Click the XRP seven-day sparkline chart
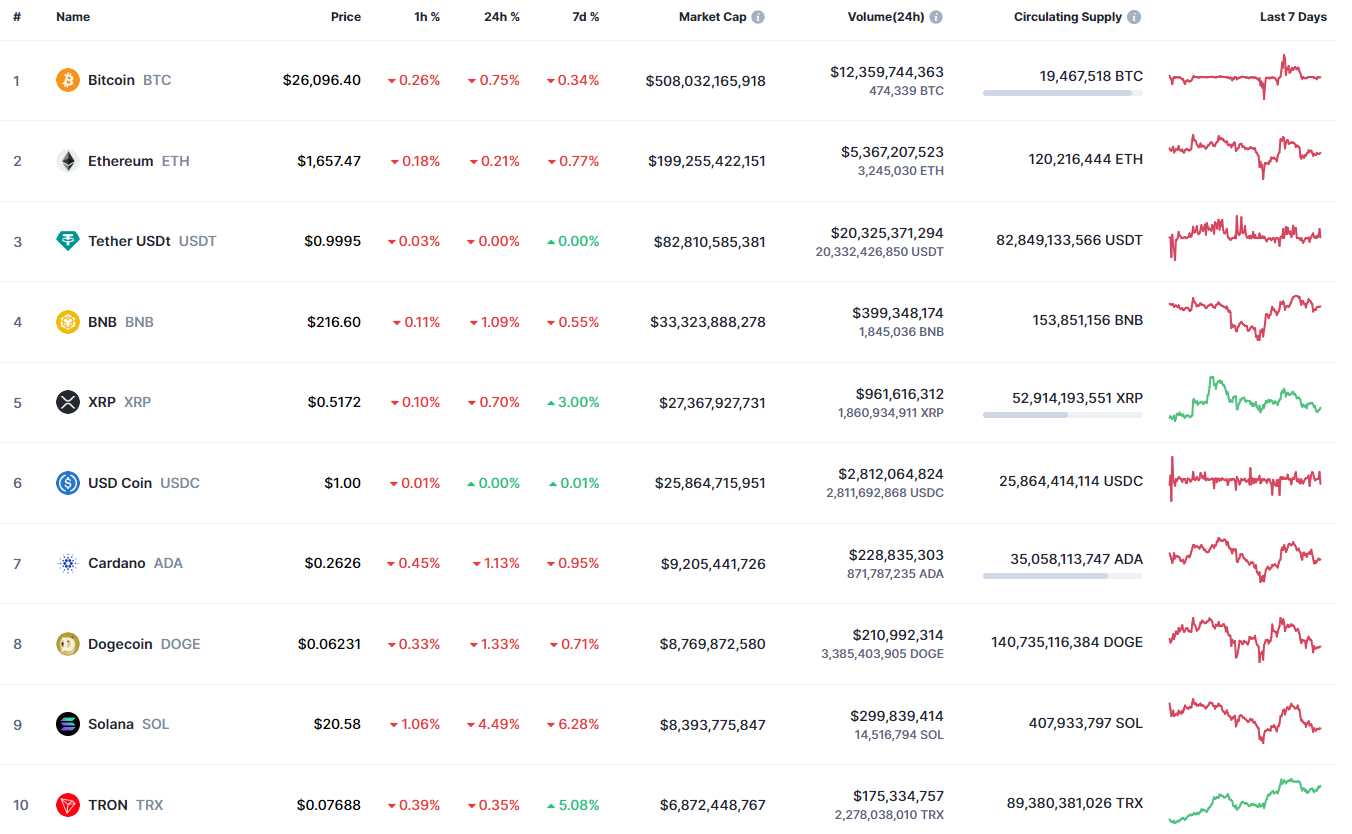This screenshot has height=834, width=1352. click(1245, 401)
